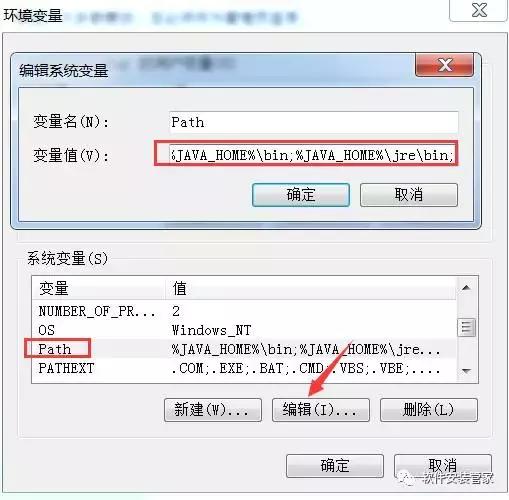
Task: Select the PATHEXT variable row
Action: tap(244, 368)
